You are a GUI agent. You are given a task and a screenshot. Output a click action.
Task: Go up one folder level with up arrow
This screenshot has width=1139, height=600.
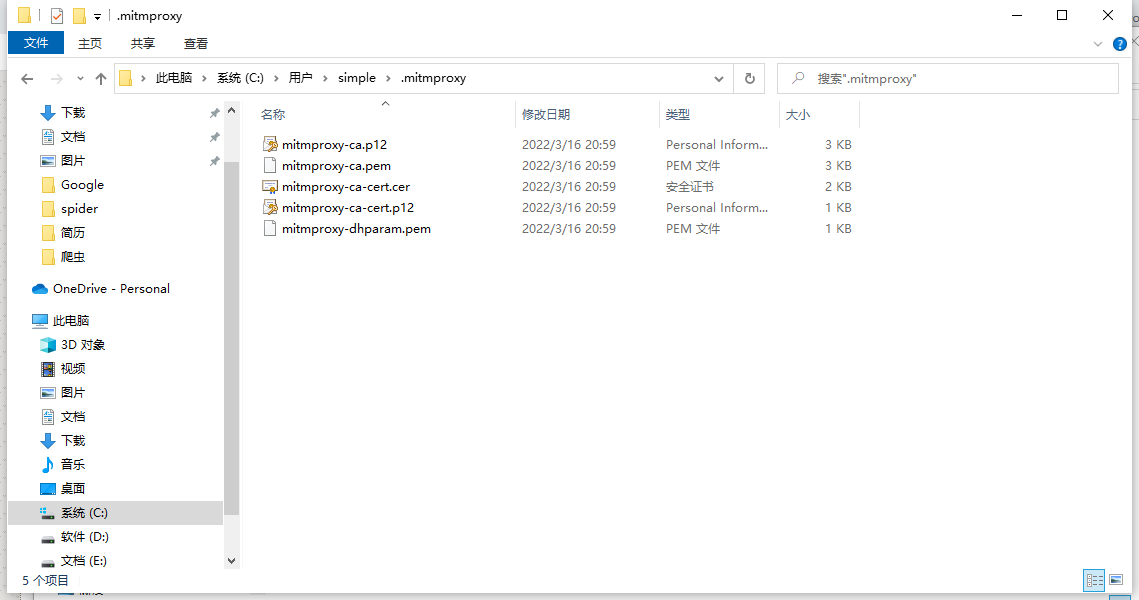[101, 78]
